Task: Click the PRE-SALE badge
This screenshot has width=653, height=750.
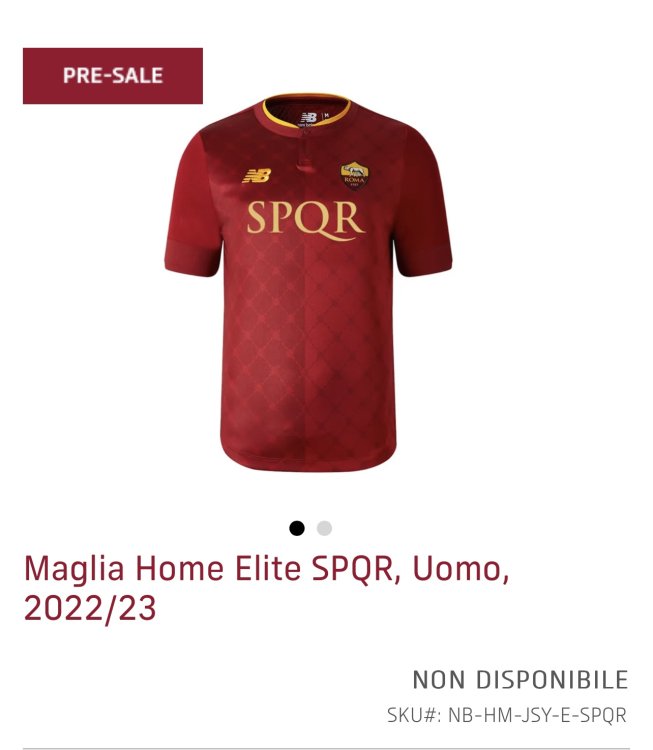Action: coord(113,76)
